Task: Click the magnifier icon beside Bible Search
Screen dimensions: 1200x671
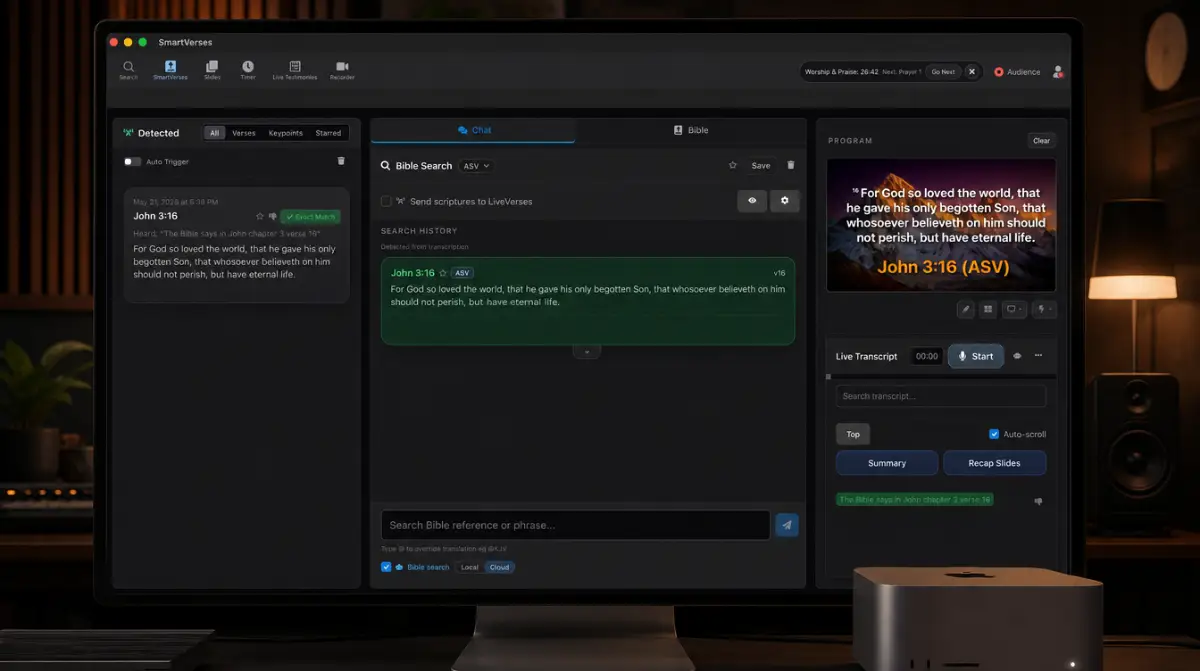Action: (386, 166)
